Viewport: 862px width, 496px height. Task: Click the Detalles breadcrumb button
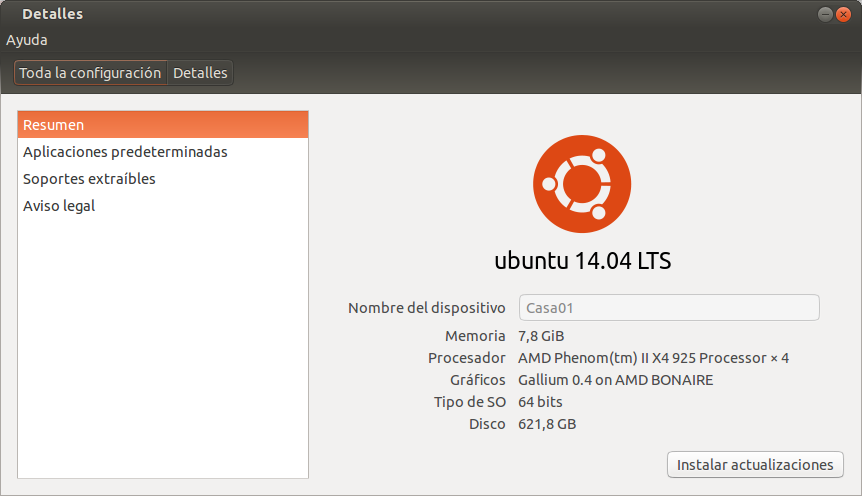[x=200, y=73]
